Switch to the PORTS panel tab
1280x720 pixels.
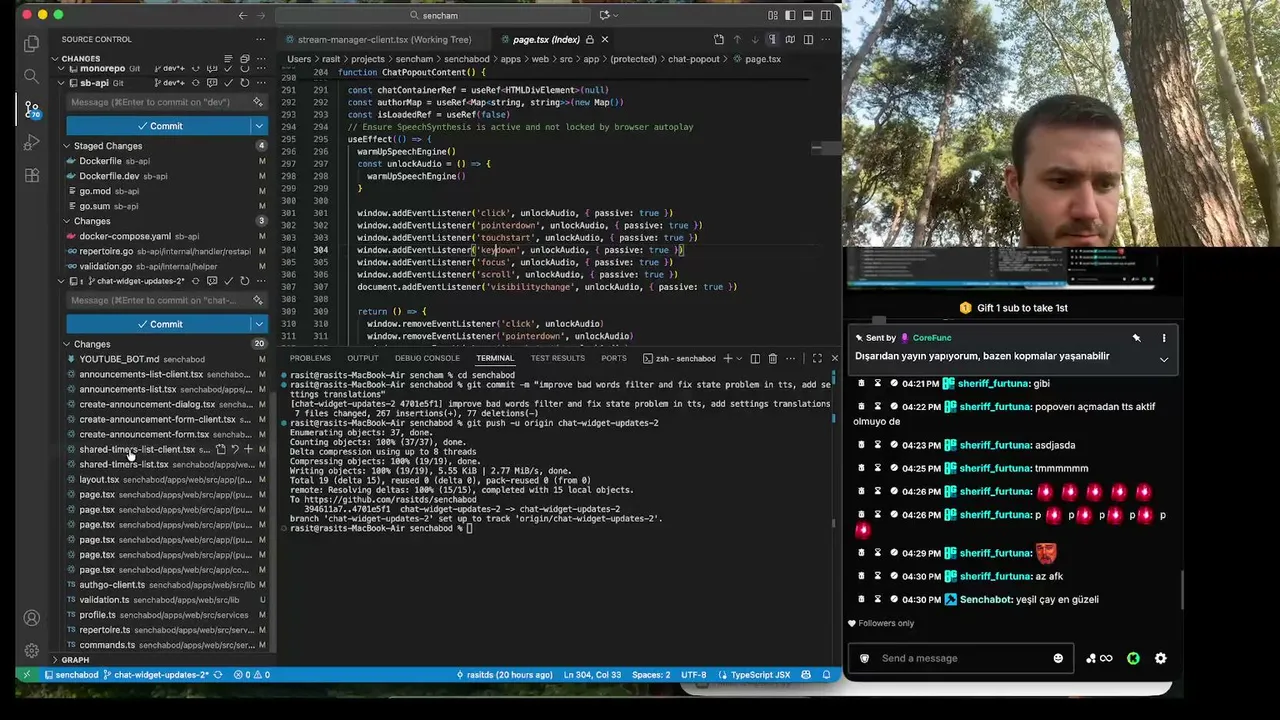[614, 358]
